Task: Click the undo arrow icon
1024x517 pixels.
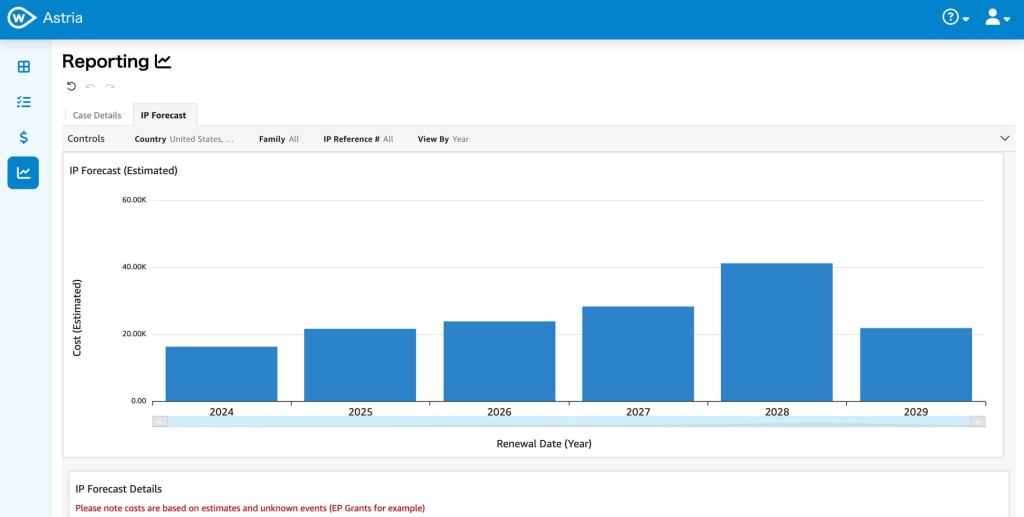Action: coord(90,86)
